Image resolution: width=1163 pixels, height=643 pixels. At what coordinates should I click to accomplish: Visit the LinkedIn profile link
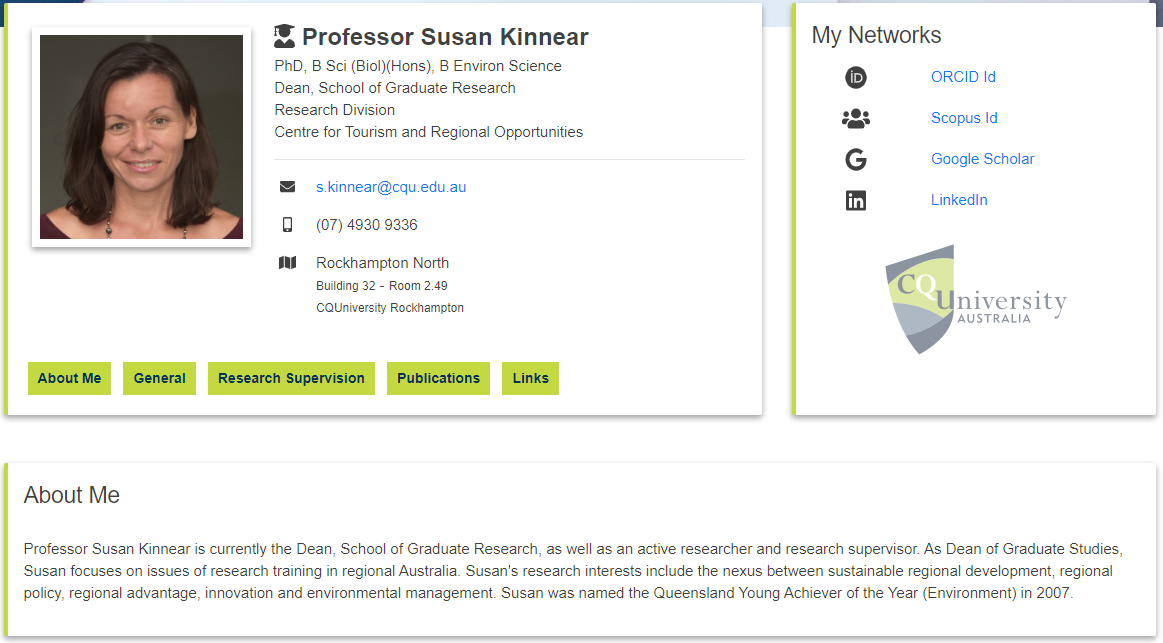pos(958,200)
